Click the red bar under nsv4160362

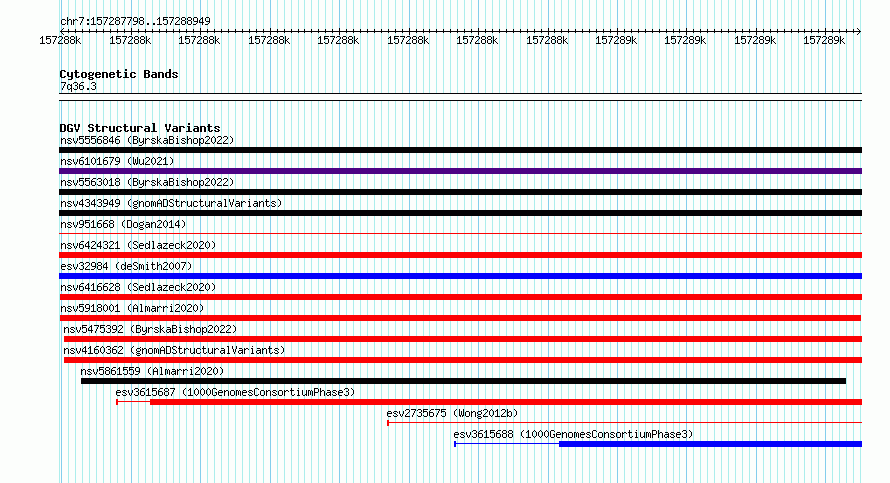(463, 360)
